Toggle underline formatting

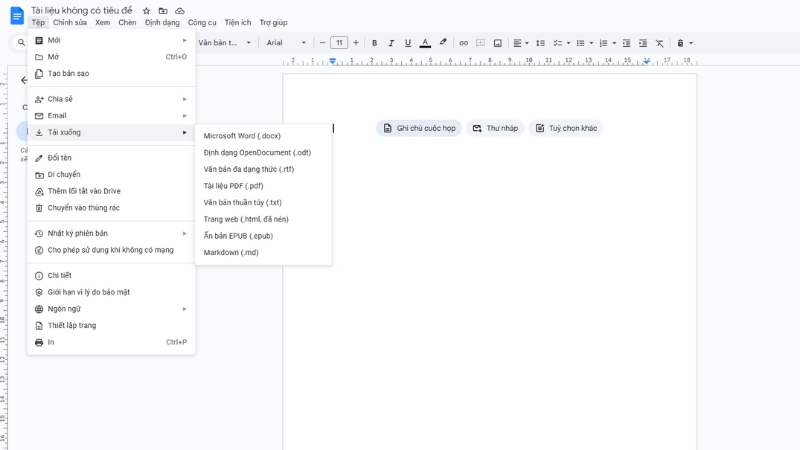pyautogui.click(x=408, y=43)
